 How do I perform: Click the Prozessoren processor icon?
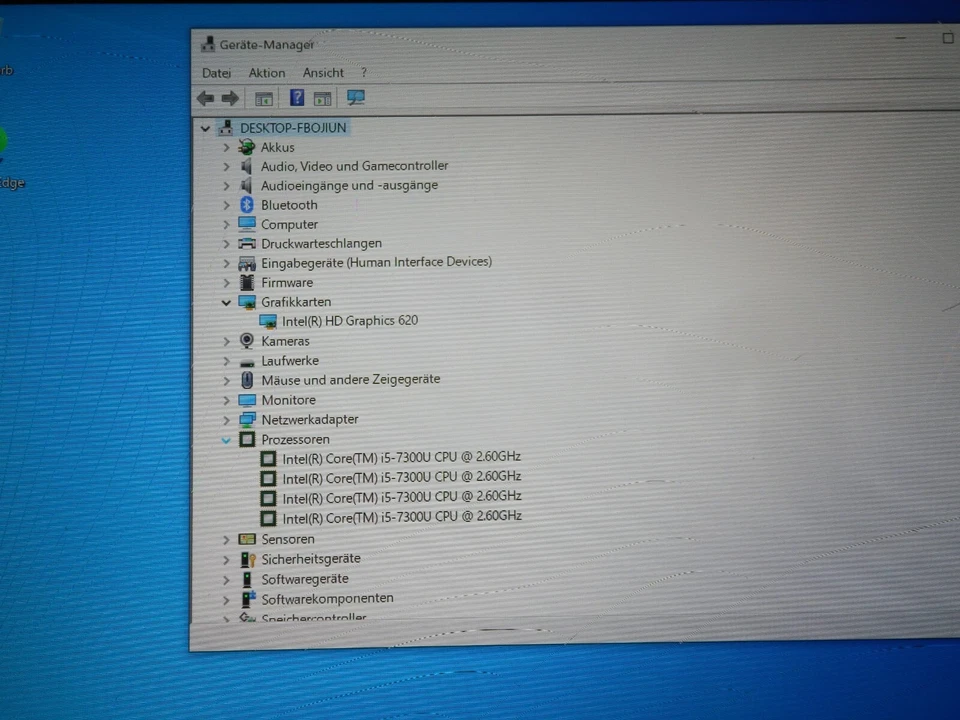pyautogui.click(x=247, y=439)
